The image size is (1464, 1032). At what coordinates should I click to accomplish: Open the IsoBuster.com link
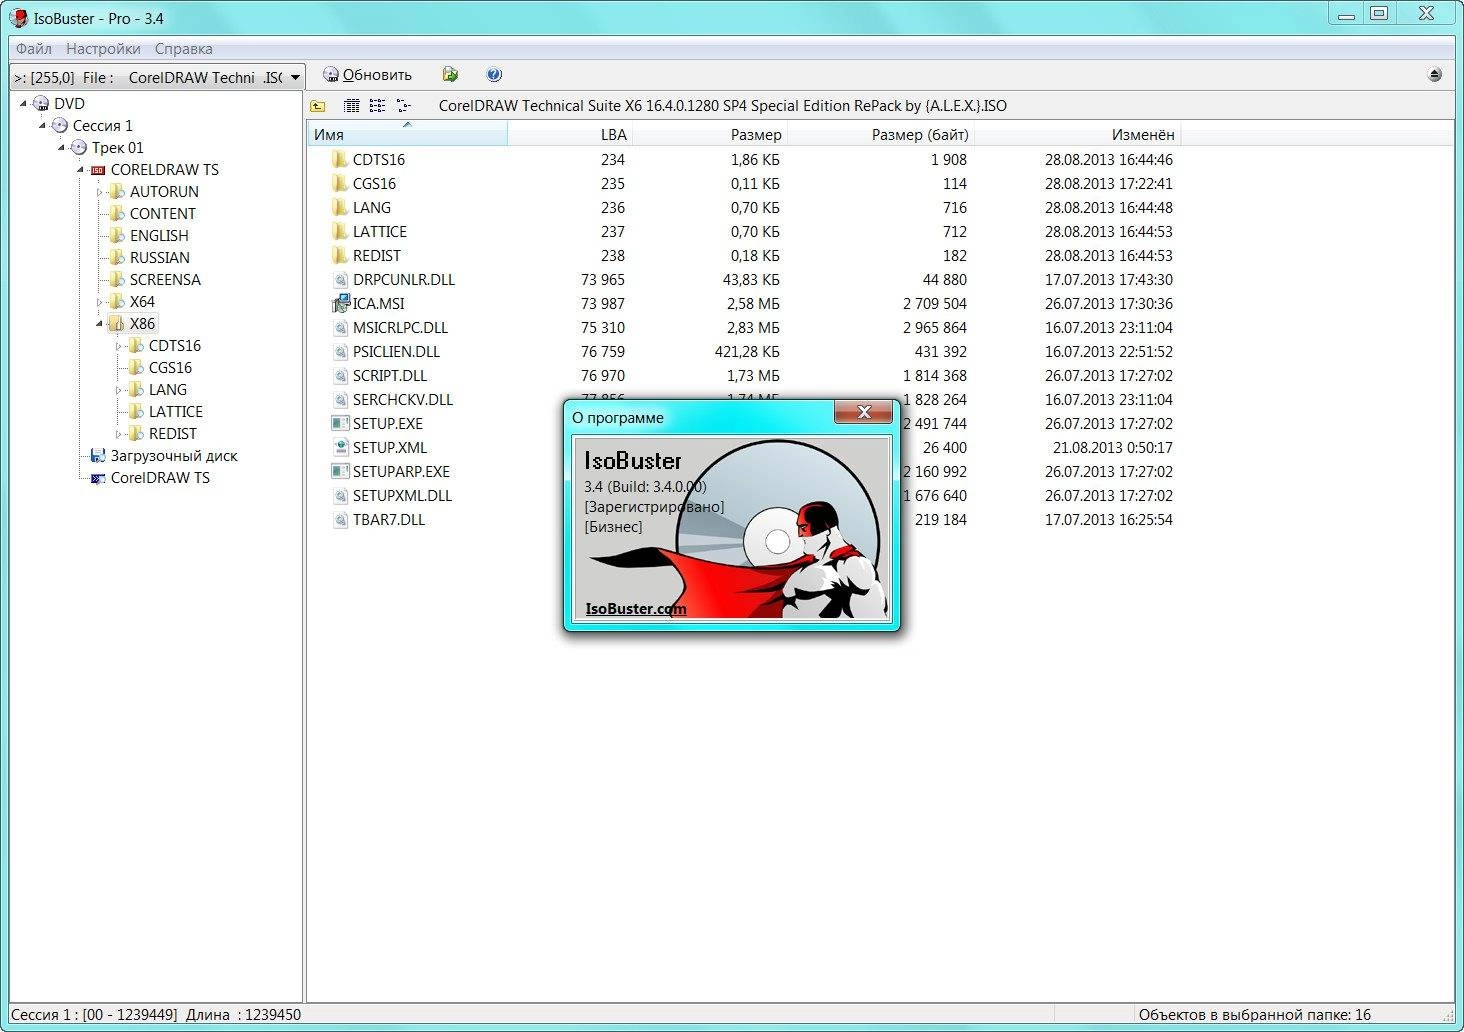pyautogui.click(x=635, y=608)
